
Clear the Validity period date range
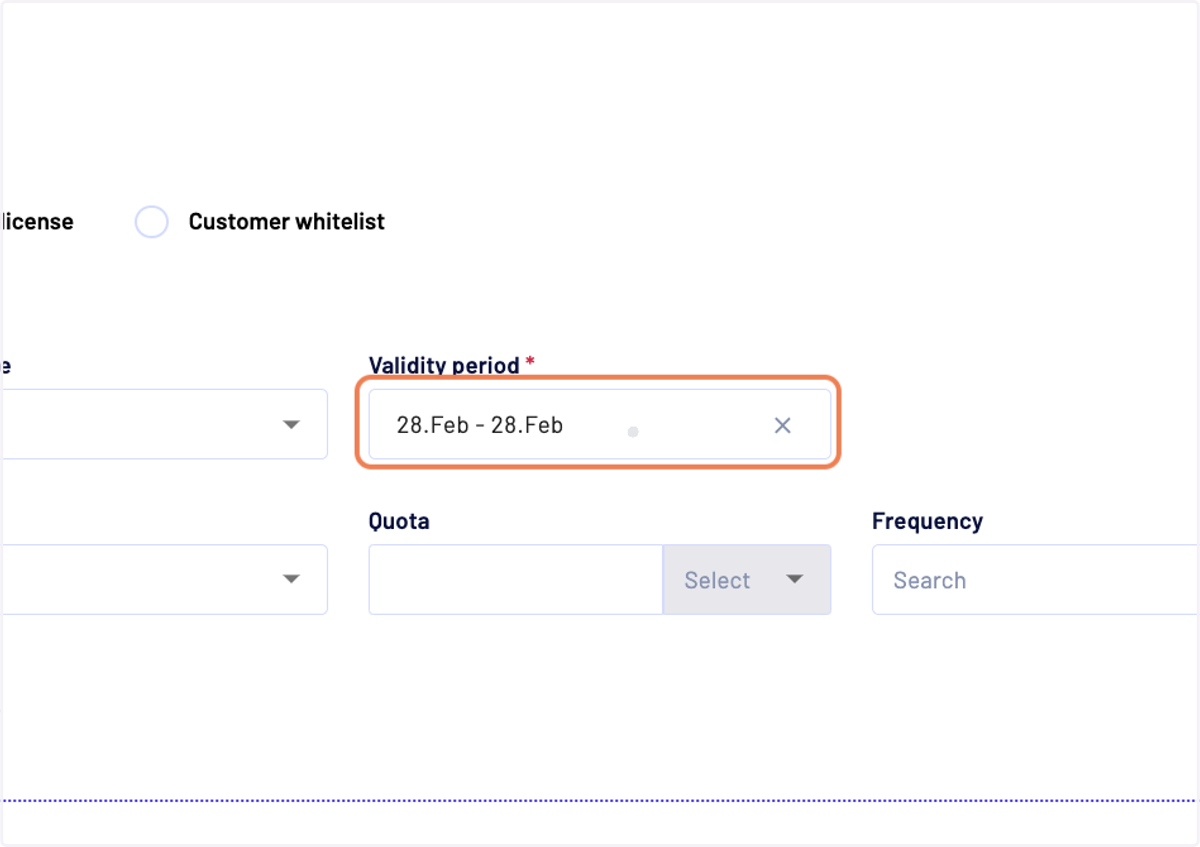click(x=782, y=425)
